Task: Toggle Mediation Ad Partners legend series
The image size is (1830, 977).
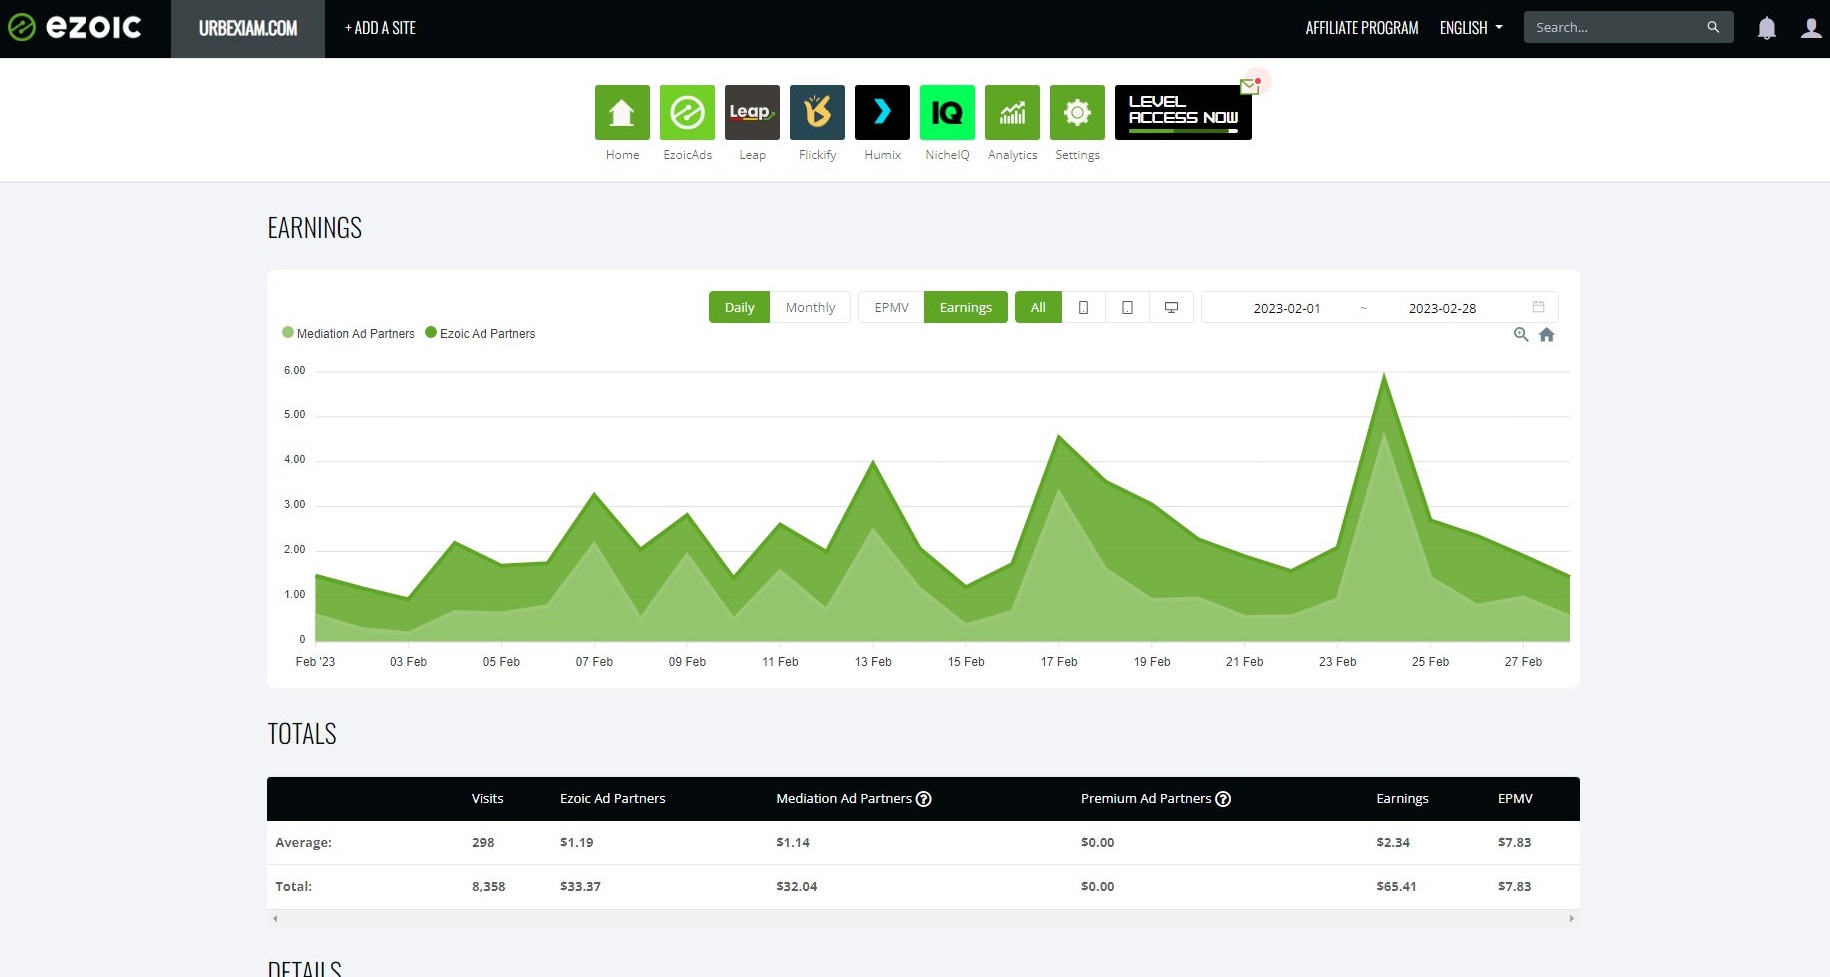Action: 348,333
